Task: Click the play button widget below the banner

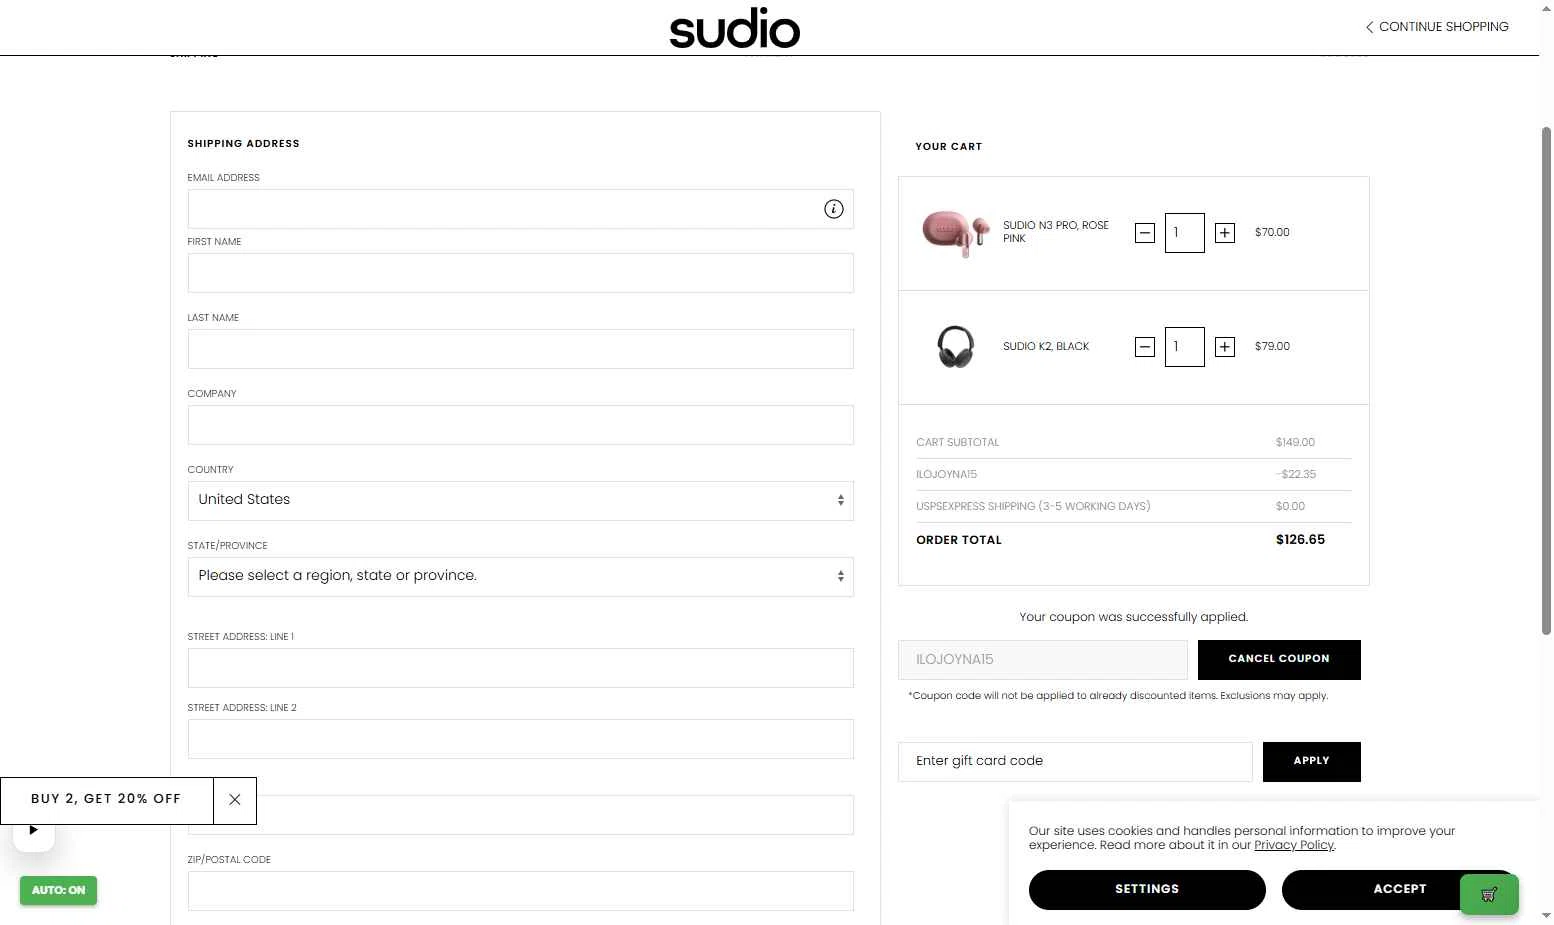Action: tap(33, 830)
